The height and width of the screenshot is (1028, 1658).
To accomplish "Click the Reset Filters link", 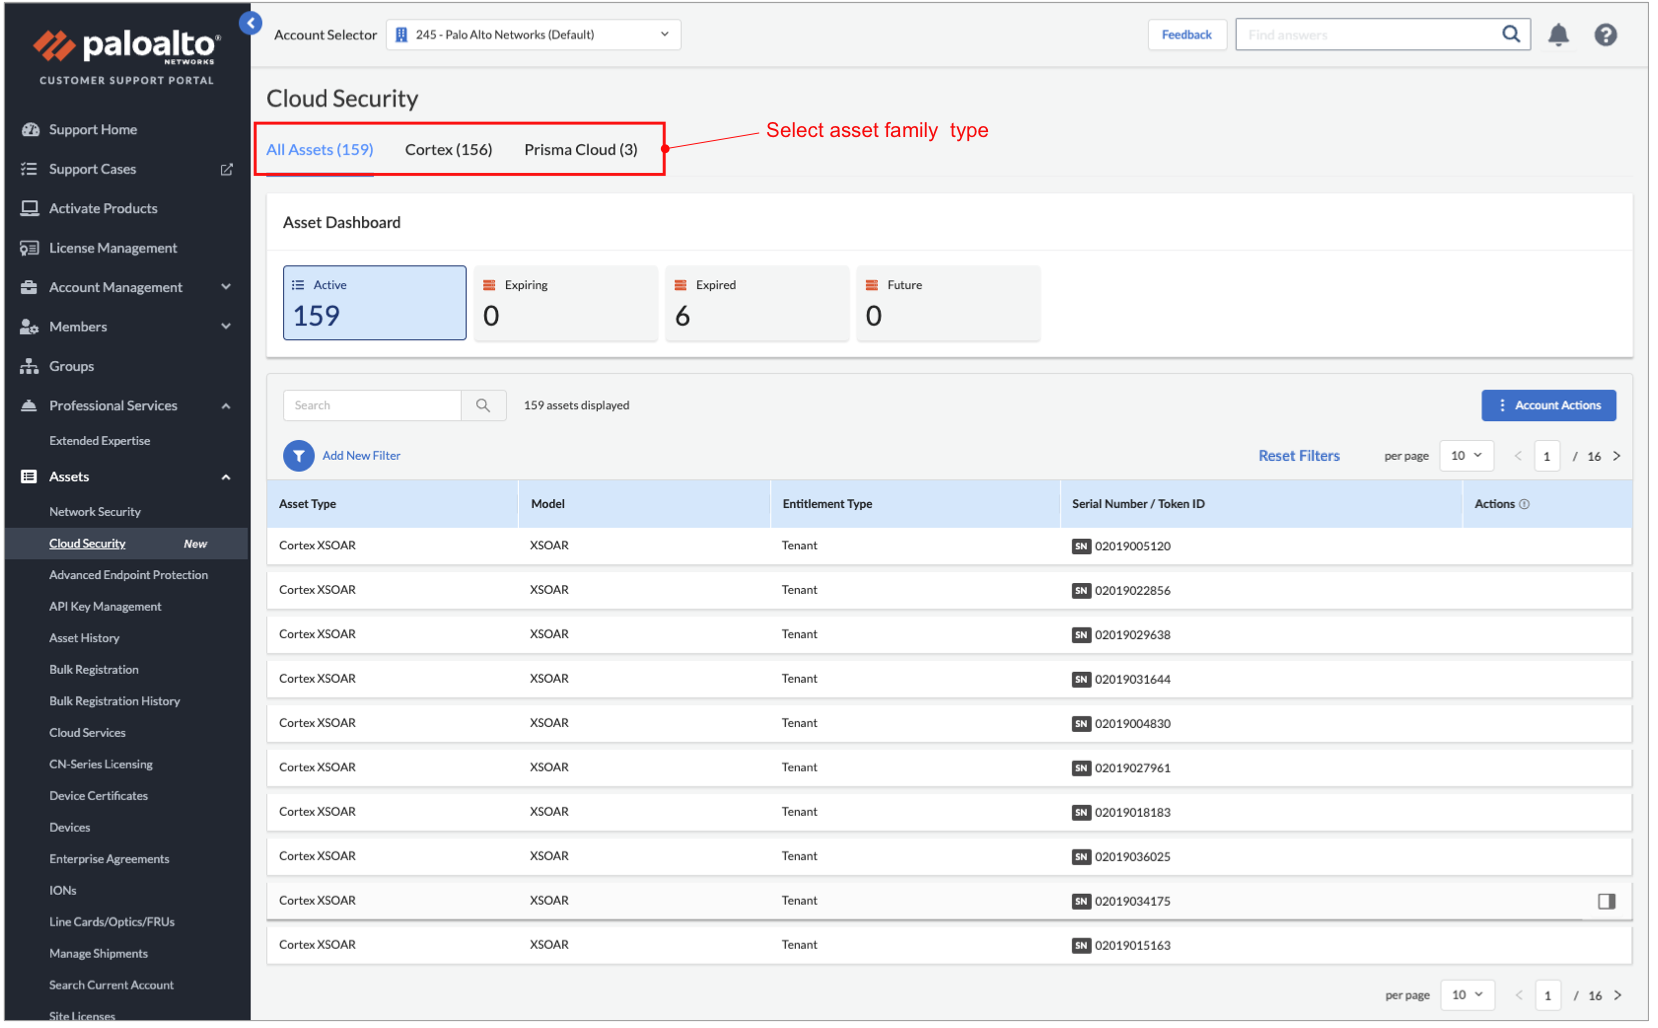I will 1298,456.
